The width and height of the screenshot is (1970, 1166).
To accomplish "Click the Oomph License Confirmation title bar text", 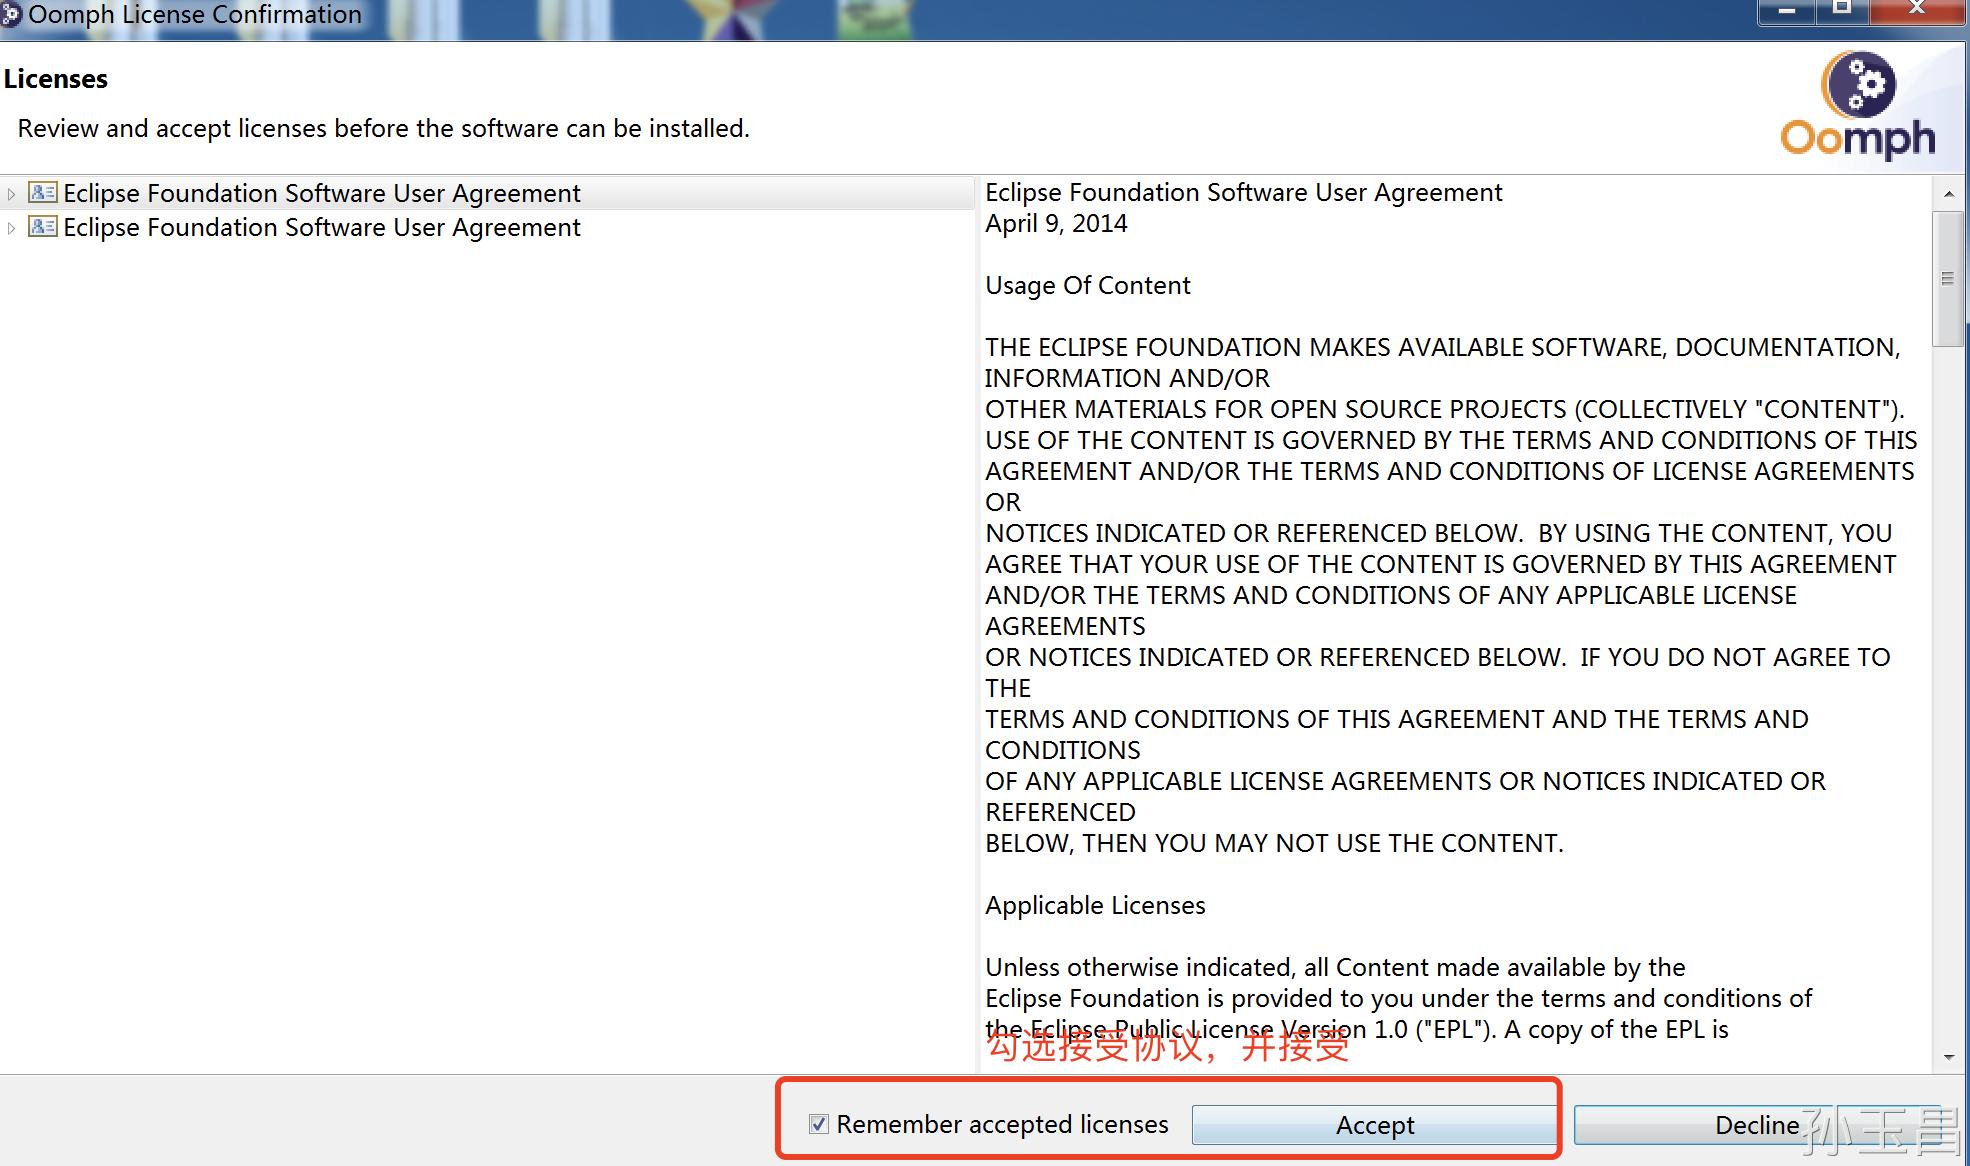I will 195,14.
